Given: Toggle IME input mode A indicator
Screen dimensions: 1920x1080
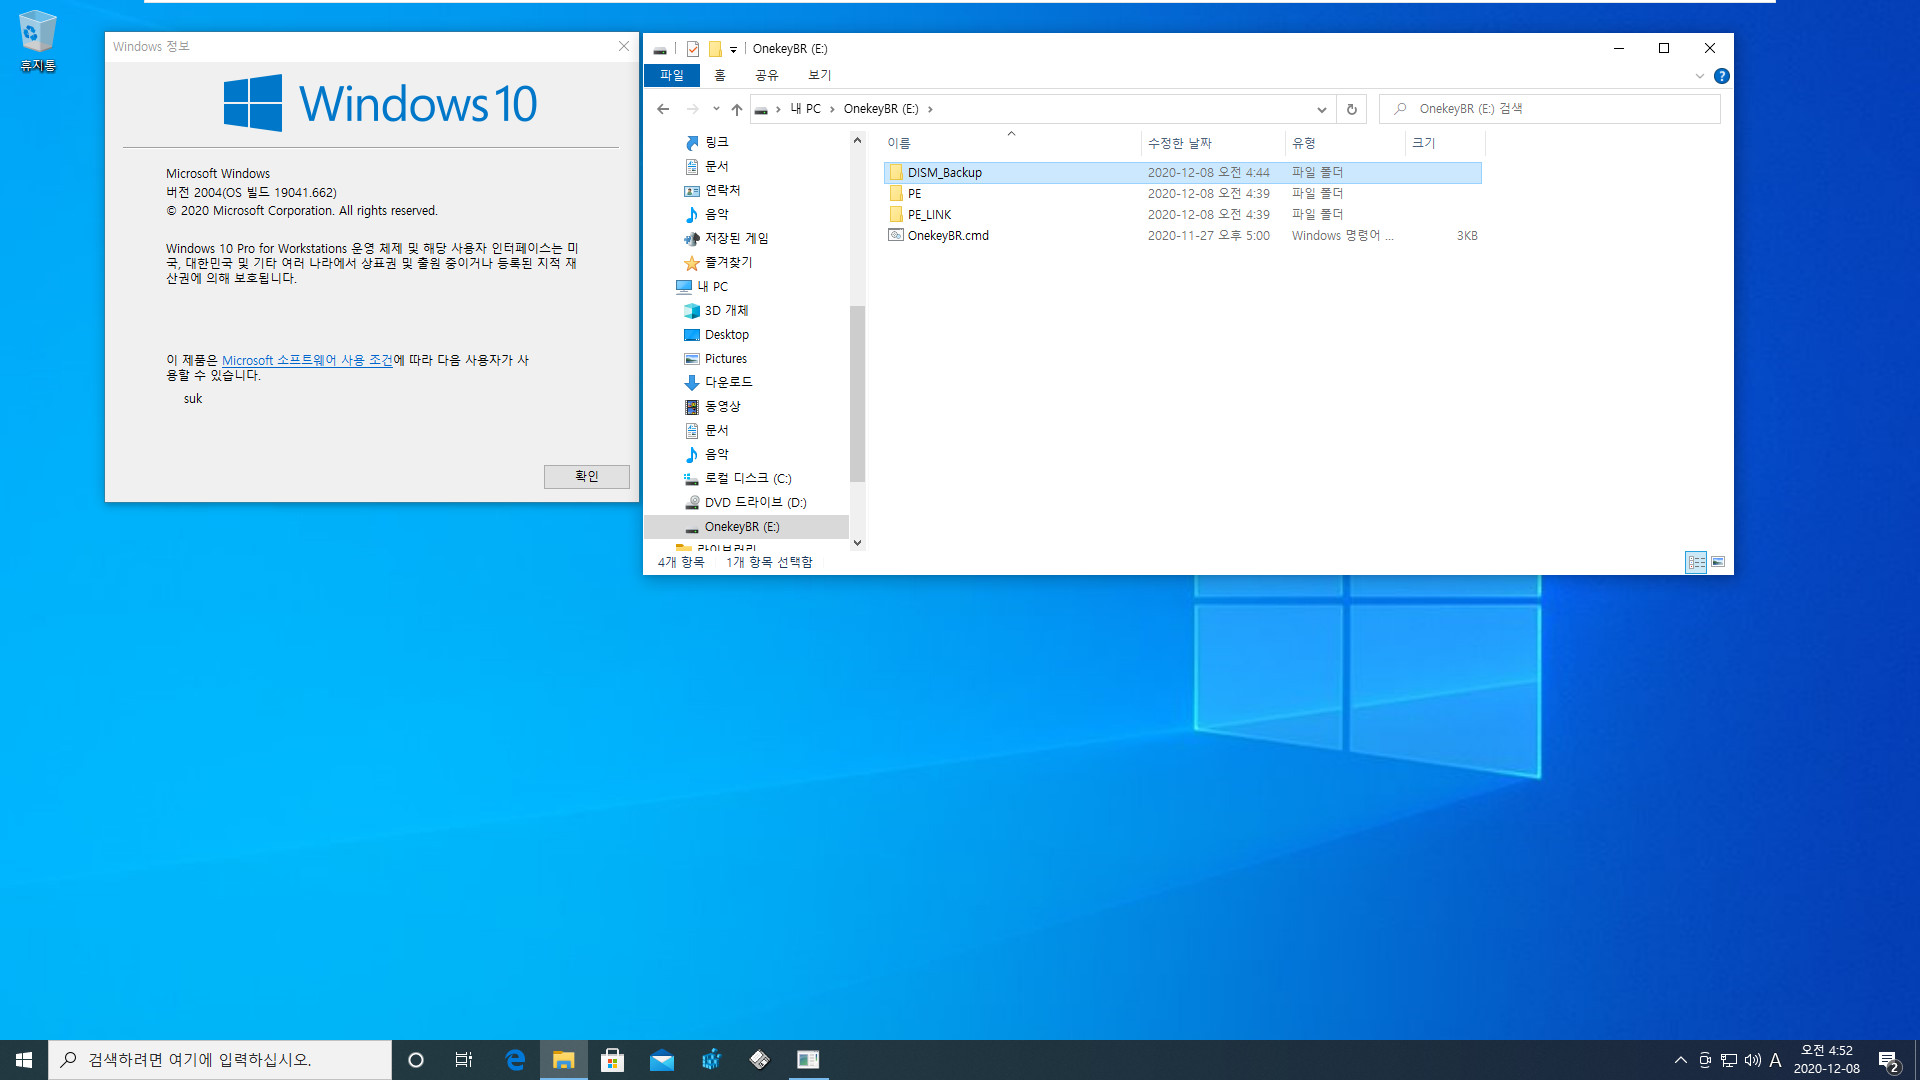Looking at the screenshot, I should pyautogui.click(x=1775, y=1060).
